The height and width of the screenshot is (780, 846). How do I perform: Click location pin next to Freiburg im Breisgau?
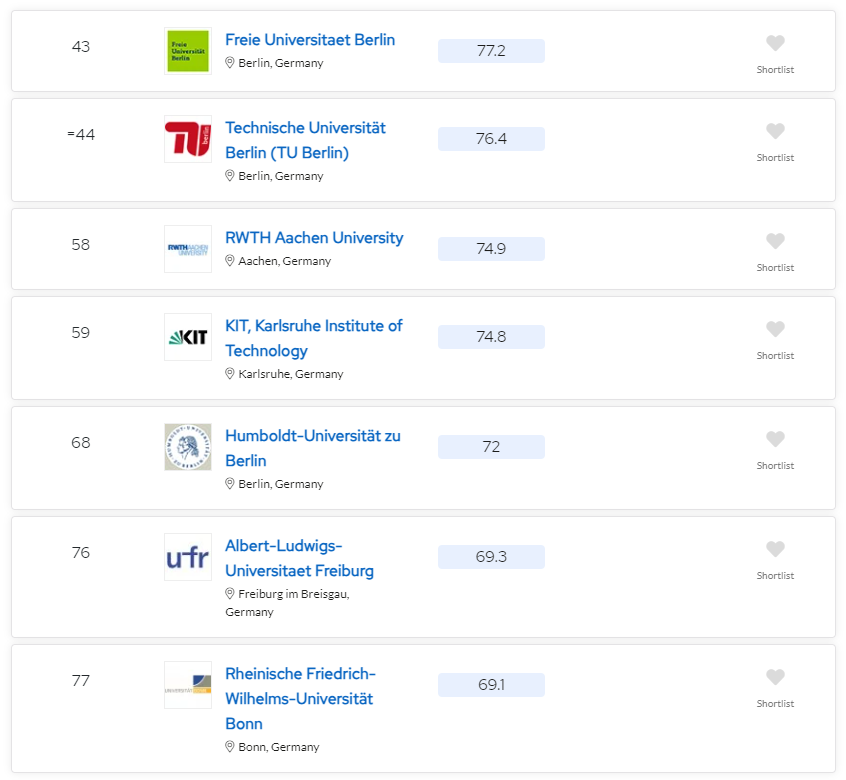click(229, 594)
